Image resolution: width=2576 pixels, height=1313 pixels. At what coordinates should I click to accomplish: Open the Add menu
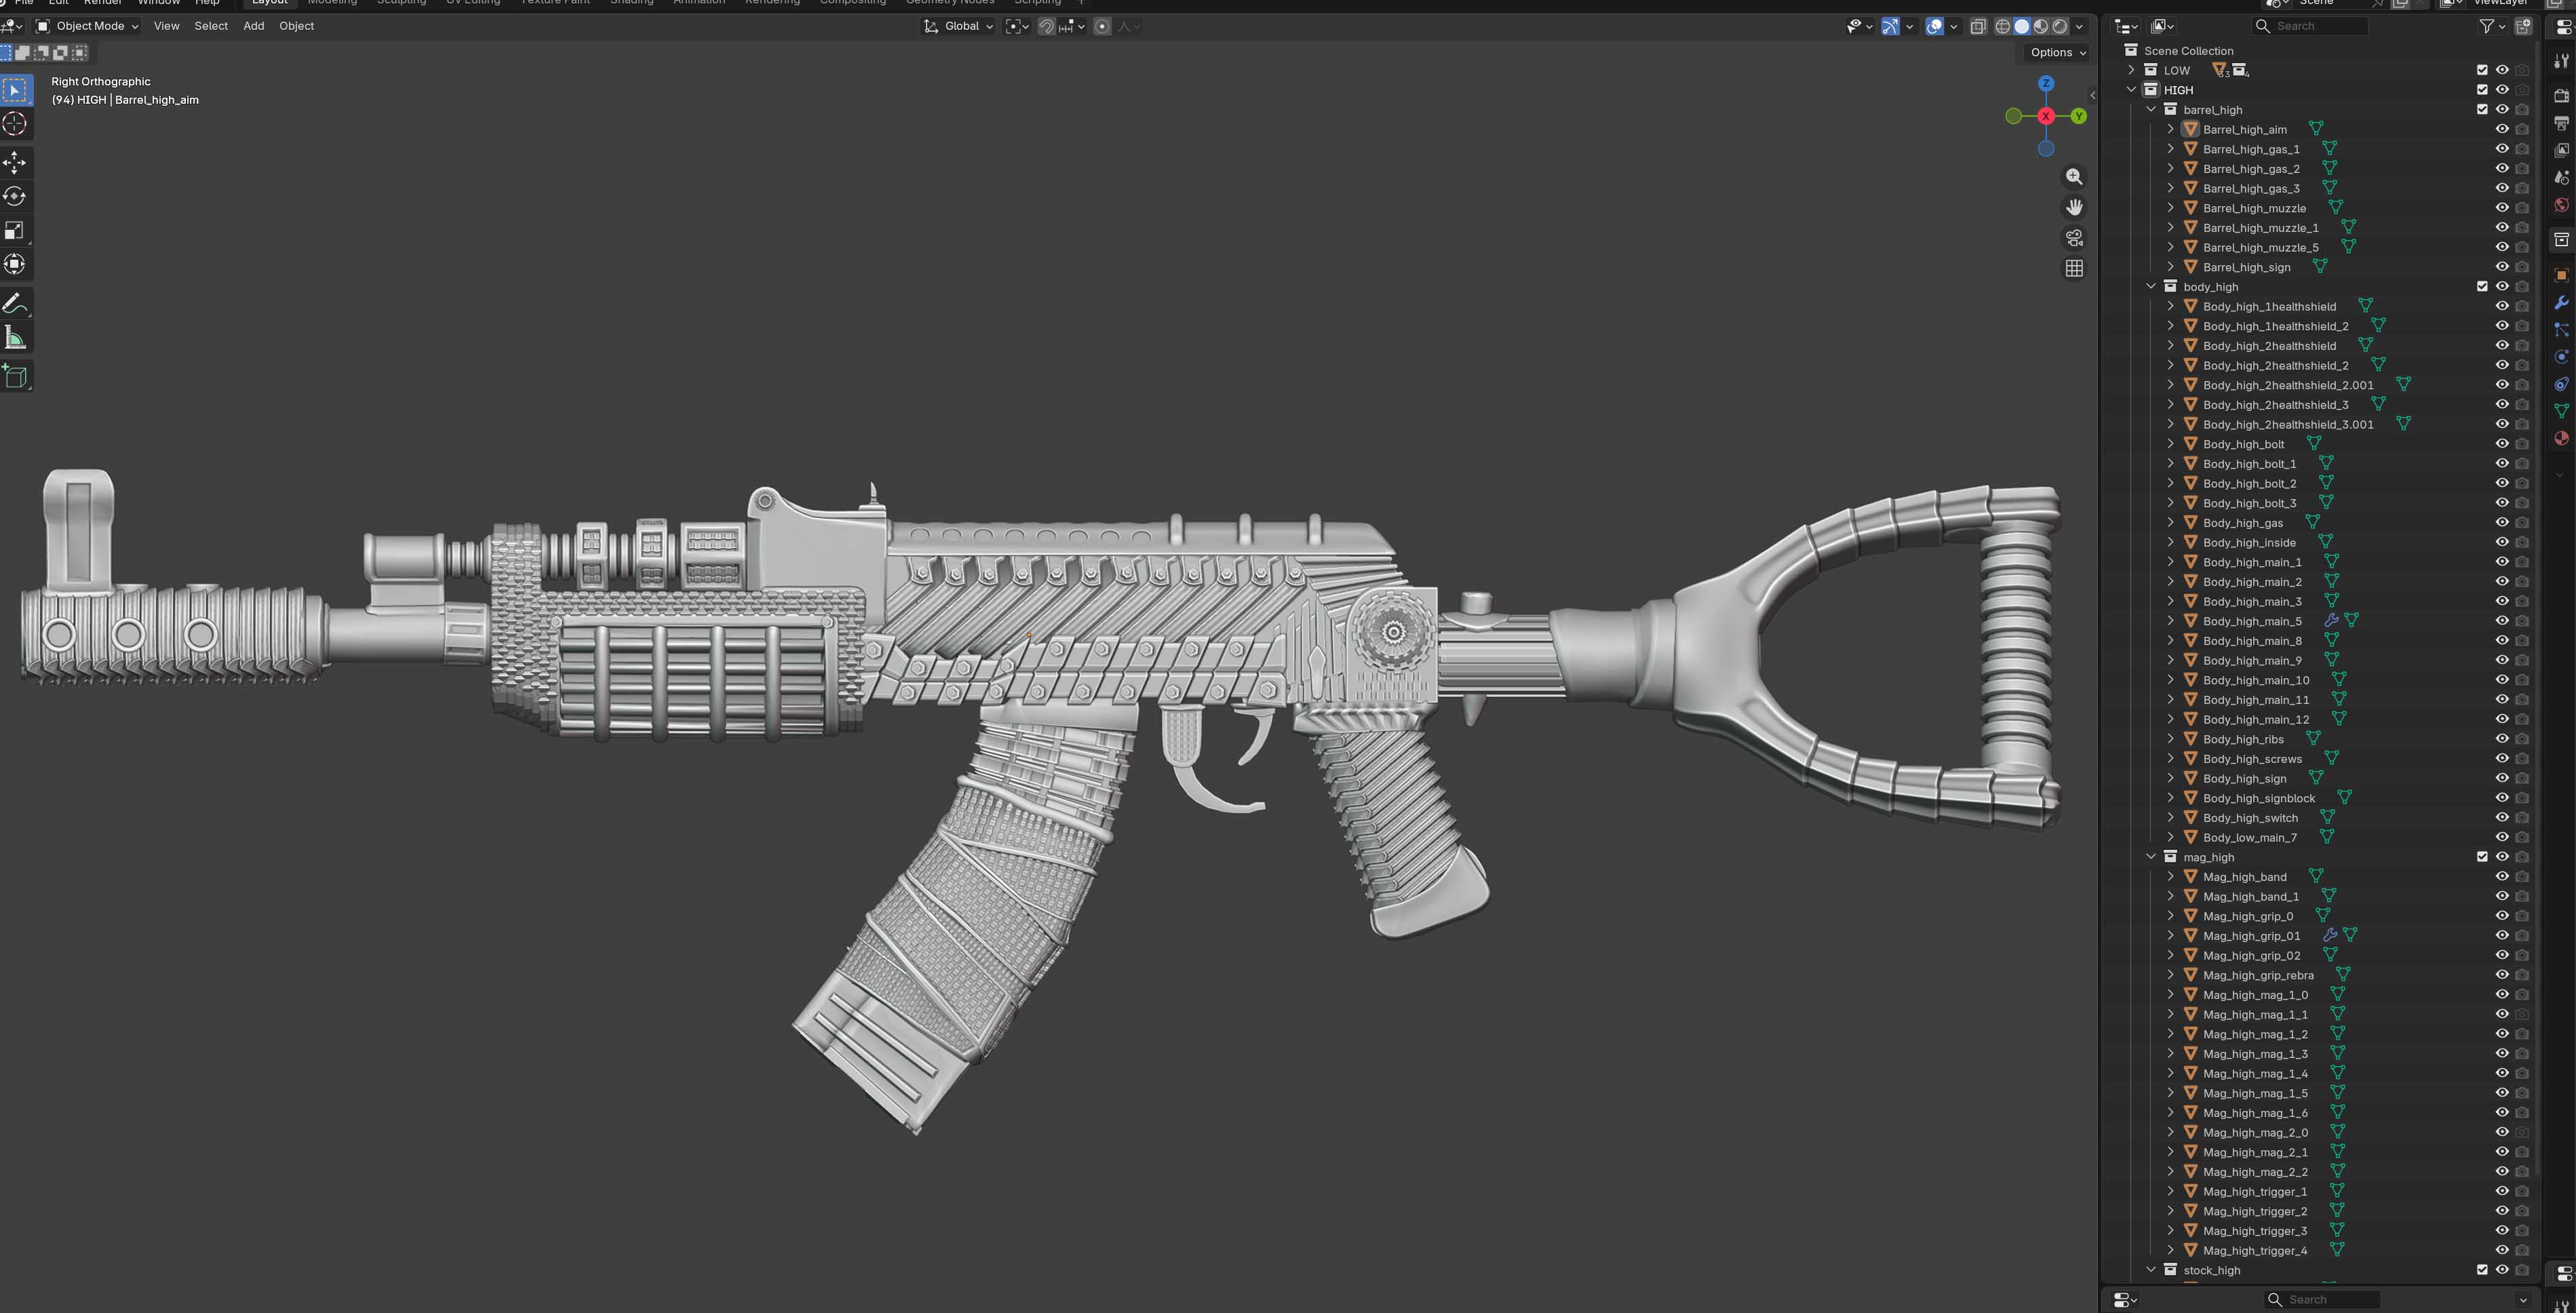(x=253, y=26)
